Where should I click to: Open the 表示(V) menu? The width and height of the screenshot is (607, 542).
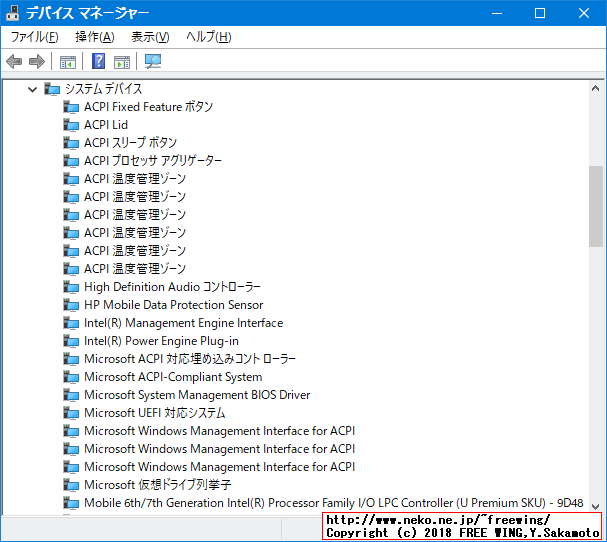pyautogui.click(x=150, y=37)
